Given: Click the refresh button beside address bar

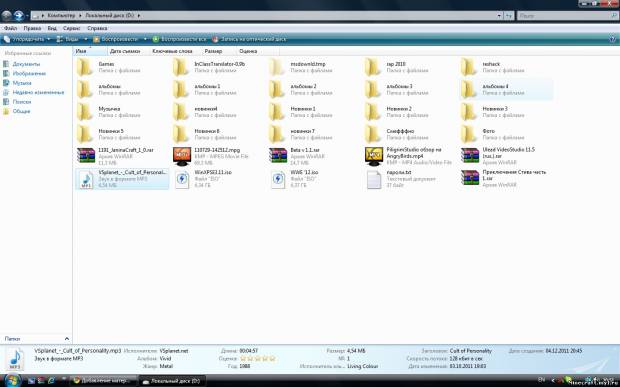Looking at the screenshot, I should (509, 16).
